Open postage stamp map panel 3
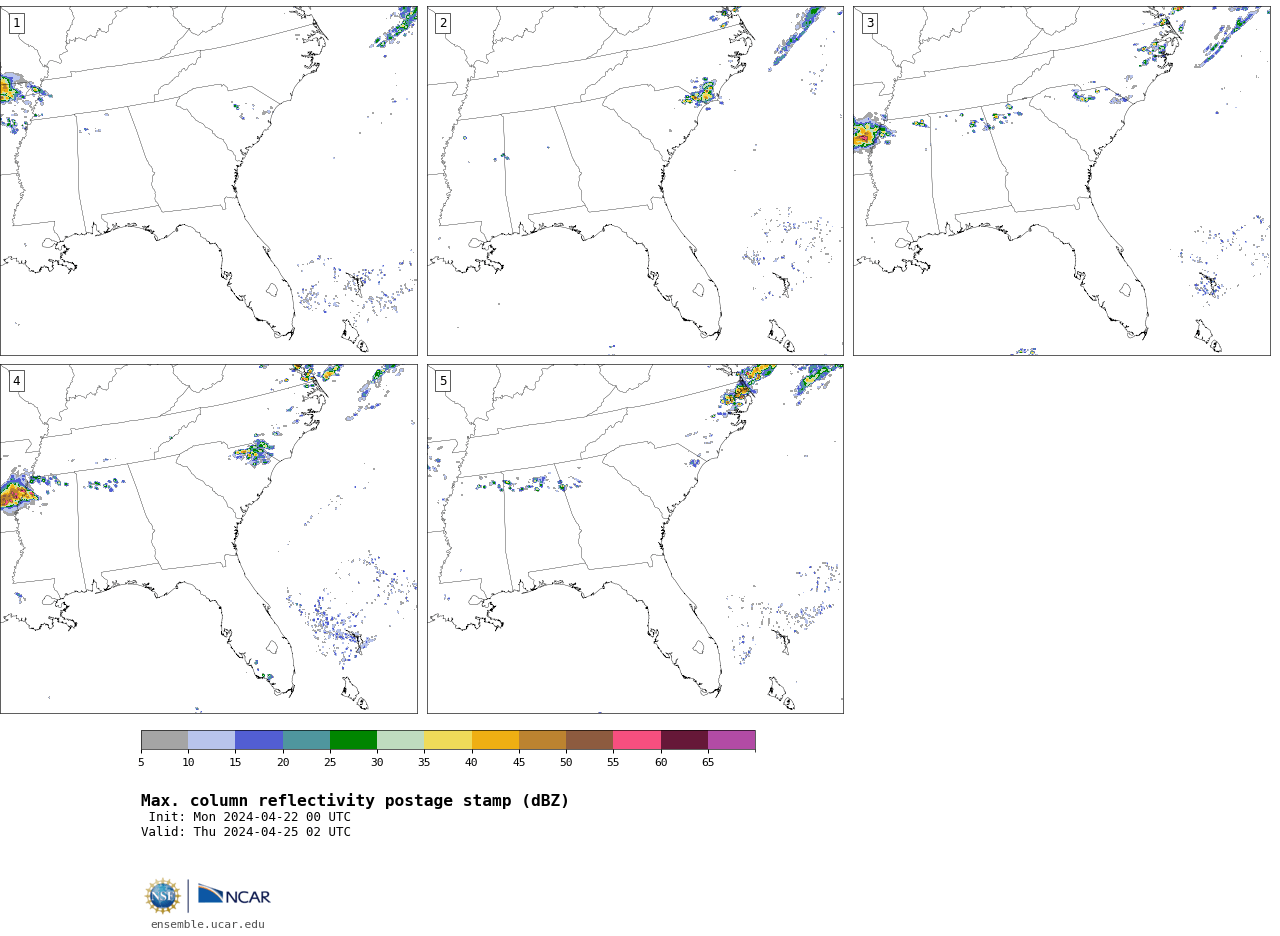 tap(1062, 181)
